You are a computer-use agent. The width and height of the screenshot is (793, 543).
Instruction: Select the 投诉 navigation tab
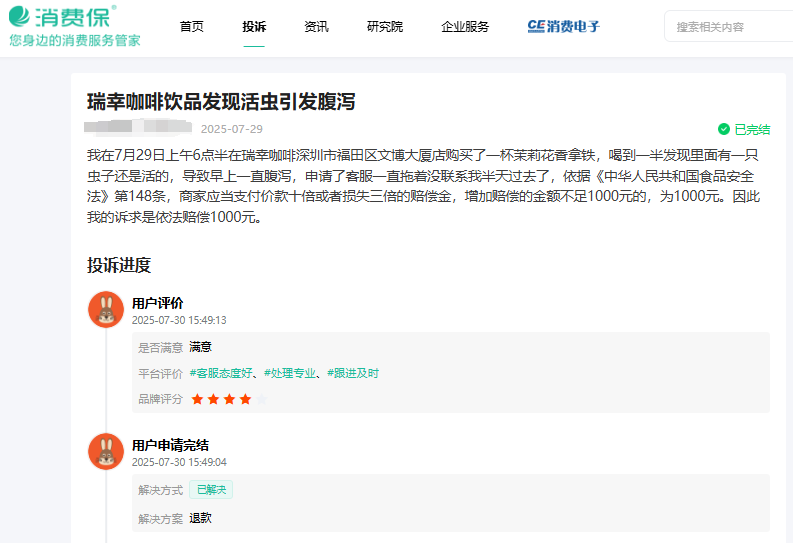pyautogui.click(x=254, y=27)
